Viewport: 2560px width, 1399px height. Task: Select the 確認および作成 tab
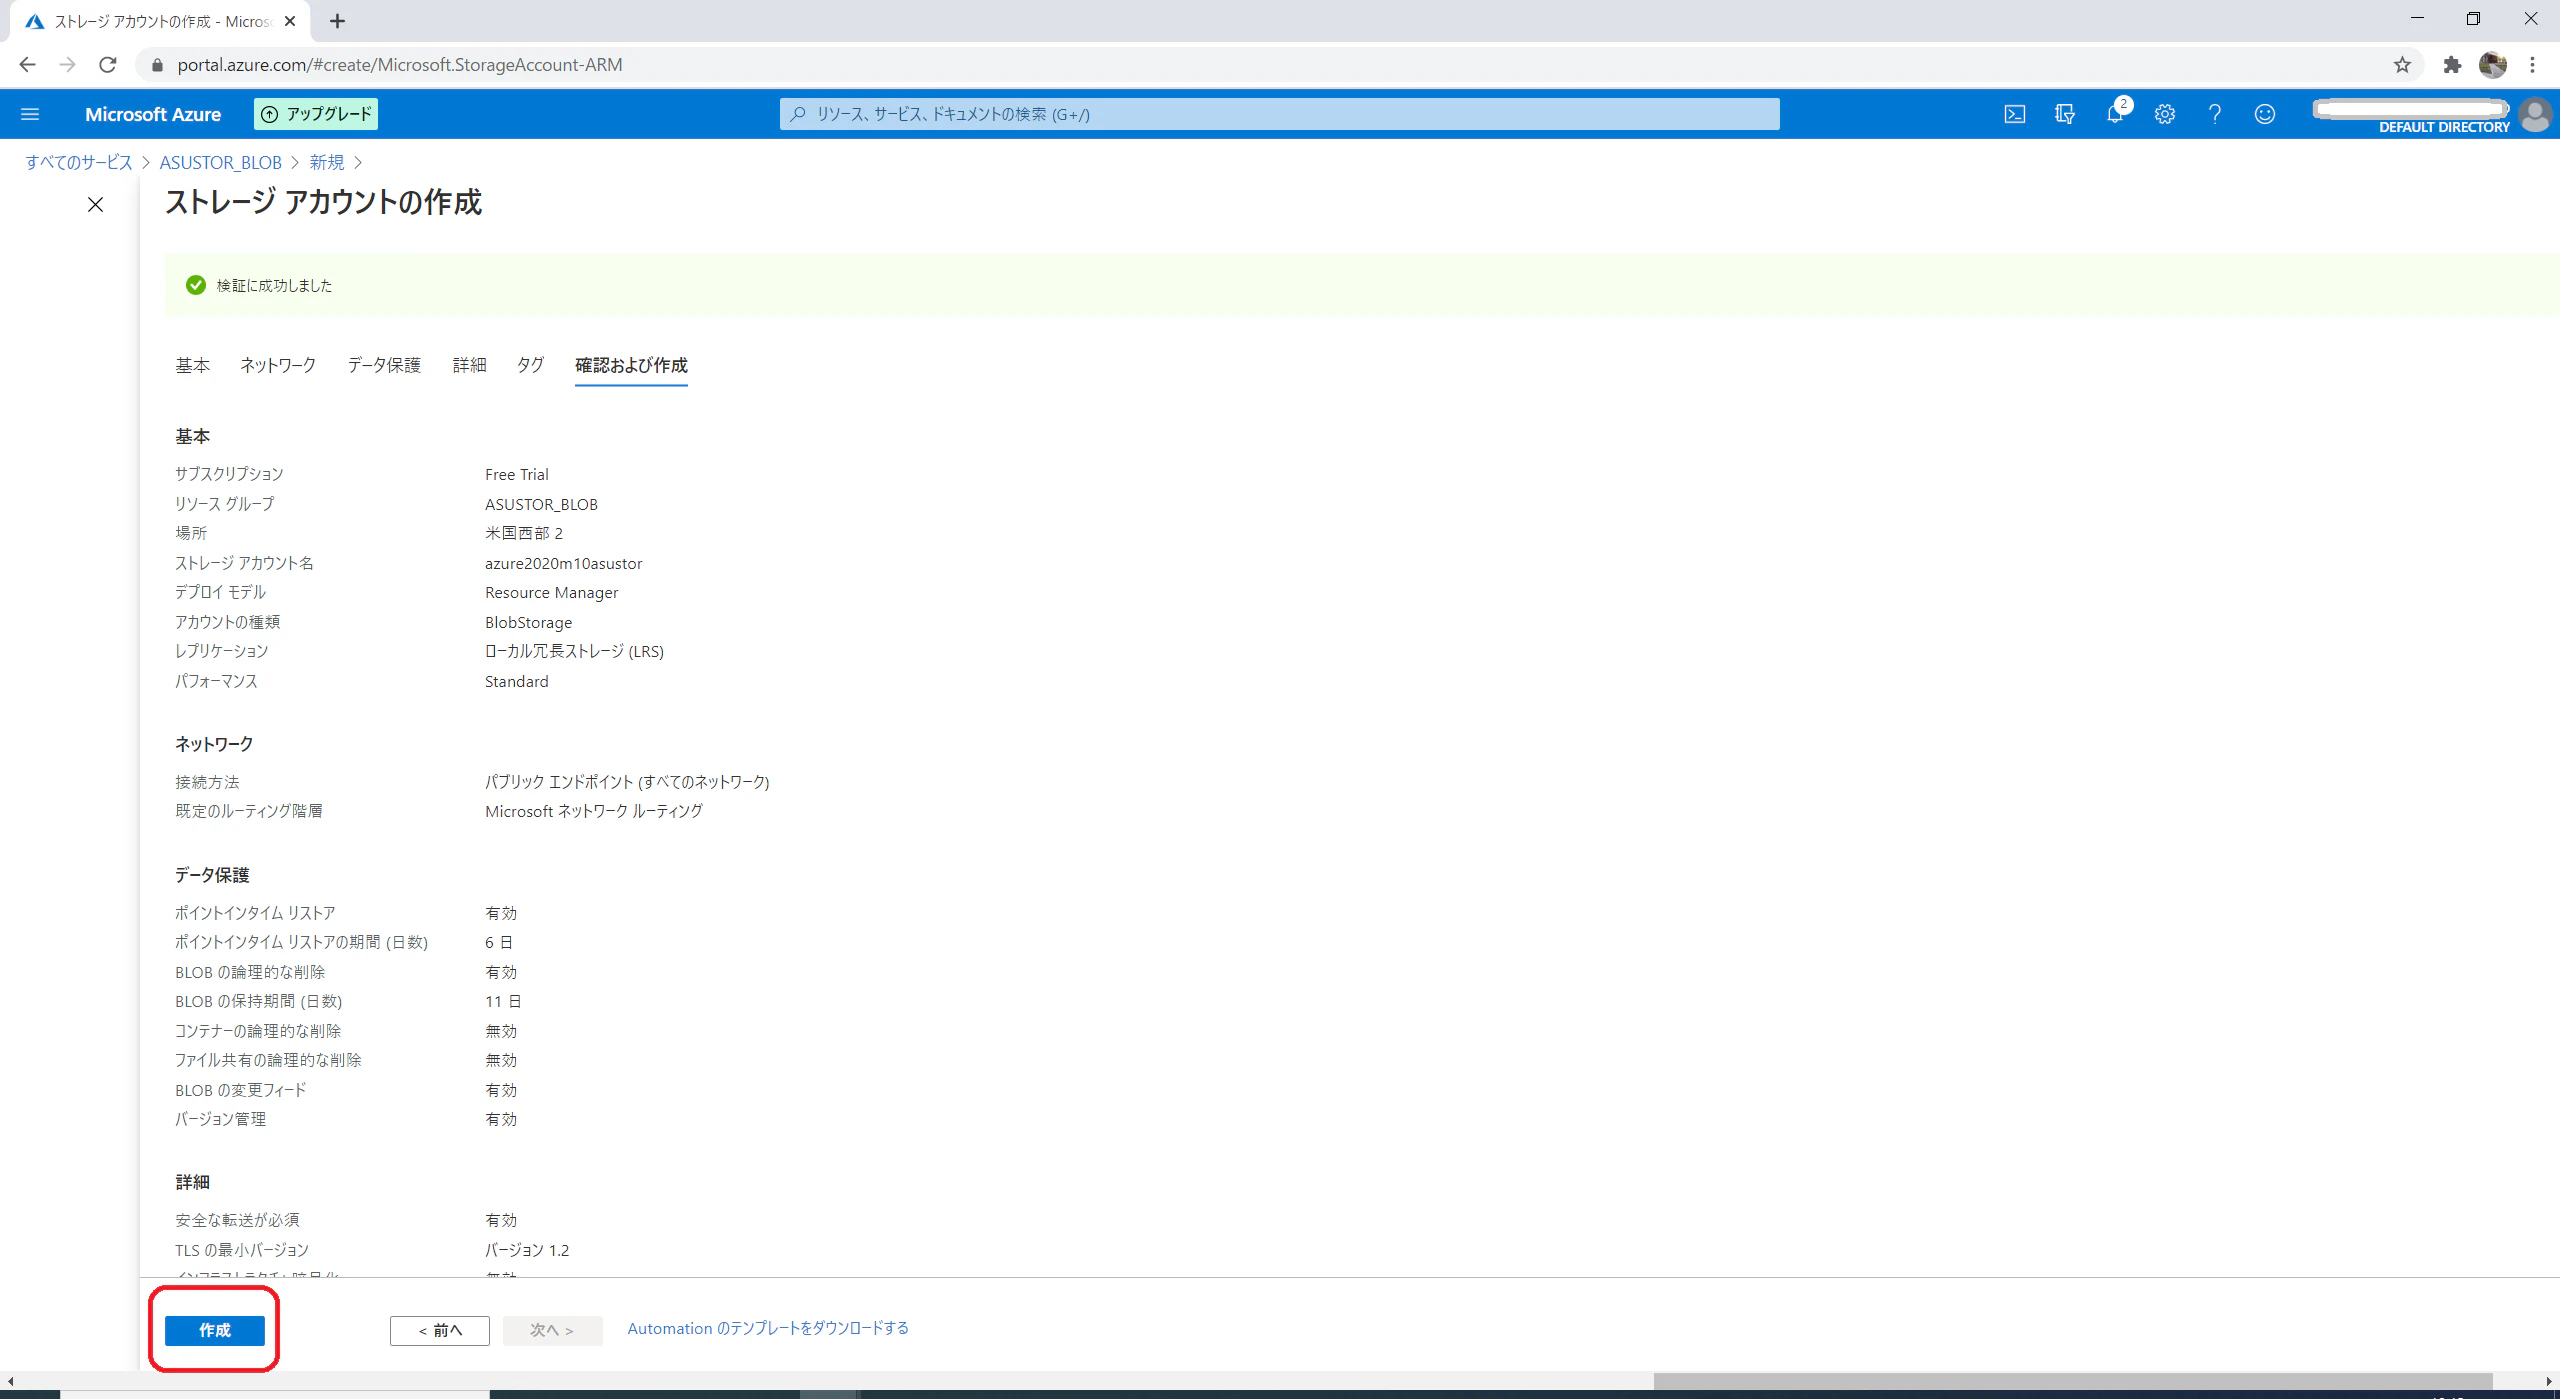[x=631, y=365]
